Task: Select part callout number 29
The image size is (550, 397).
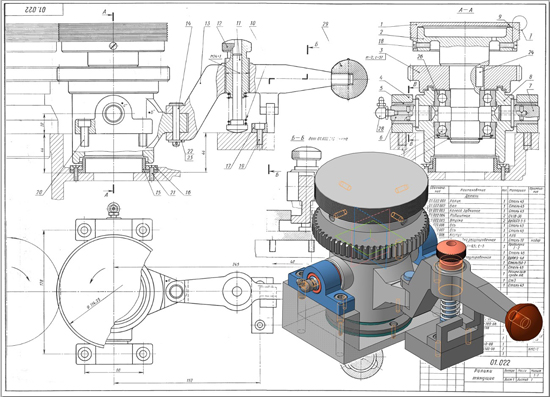Action: (325, 24)
